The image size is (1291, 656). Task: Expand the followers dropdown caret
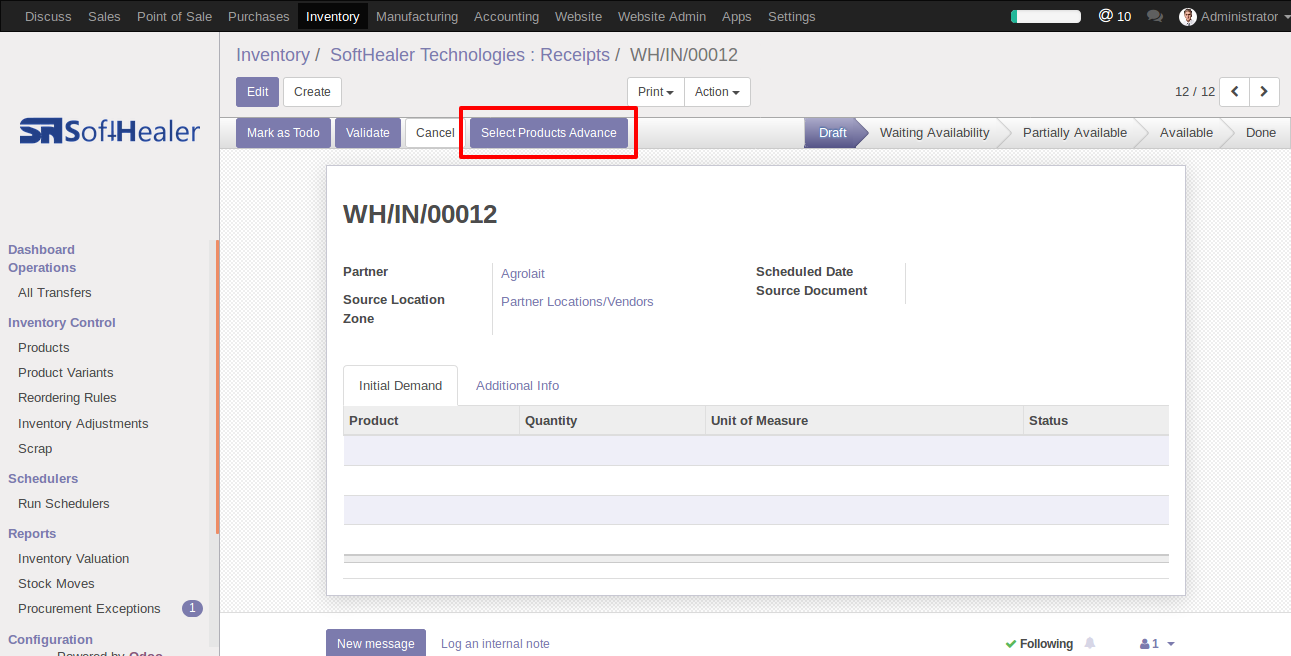[1171, 644]
